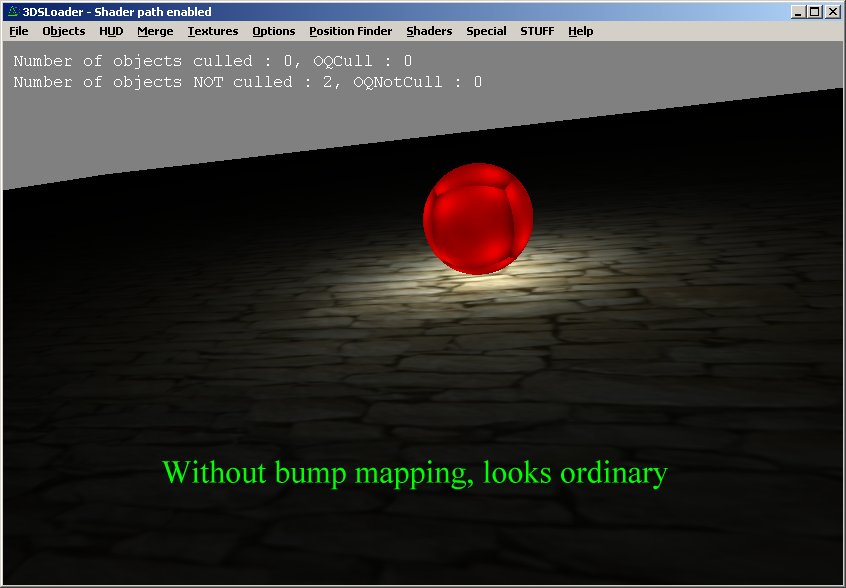Minimize the 3DSLoader window
The image size is (846, 588).
click(798, 12)
